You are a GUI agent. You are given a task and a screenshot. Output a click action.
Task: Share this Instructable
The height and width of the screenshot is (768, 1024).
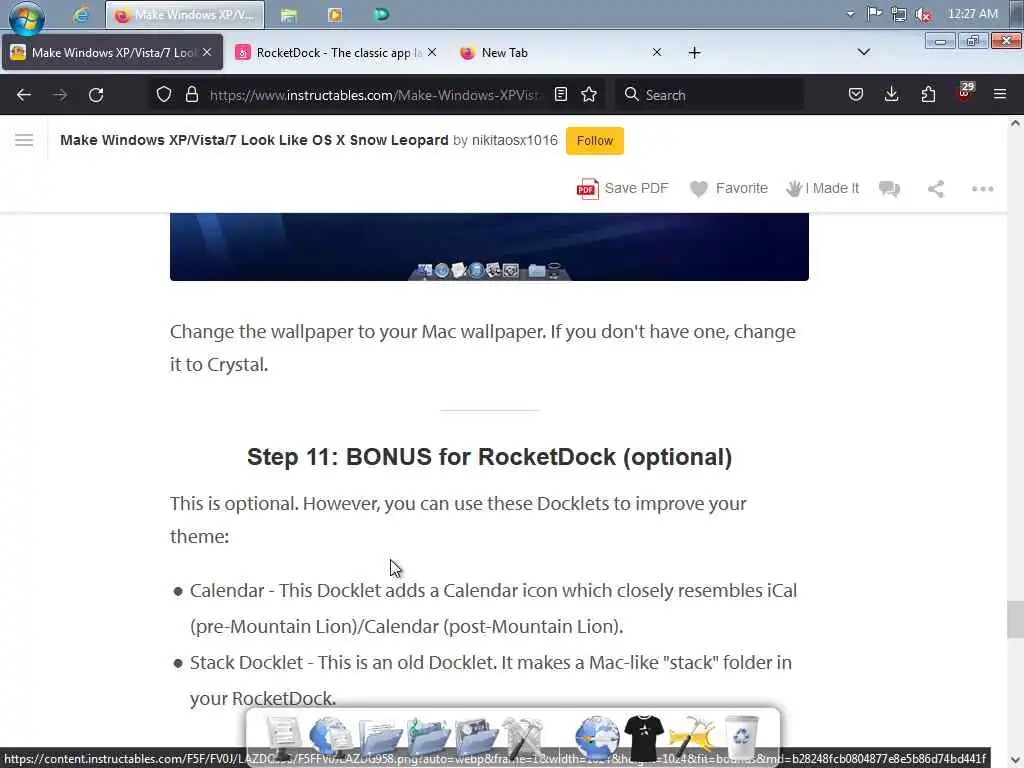(x=936, y=189)
